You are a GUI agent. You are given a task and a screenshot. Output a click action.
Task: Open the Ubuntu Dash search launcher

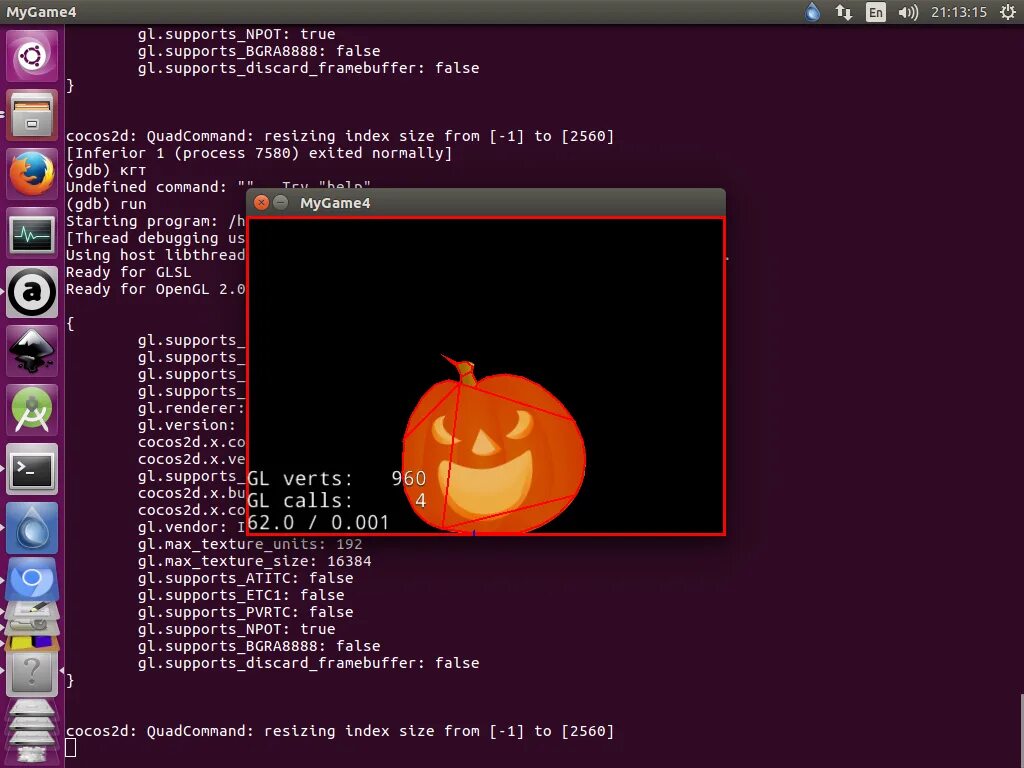[x=31, y=56]
